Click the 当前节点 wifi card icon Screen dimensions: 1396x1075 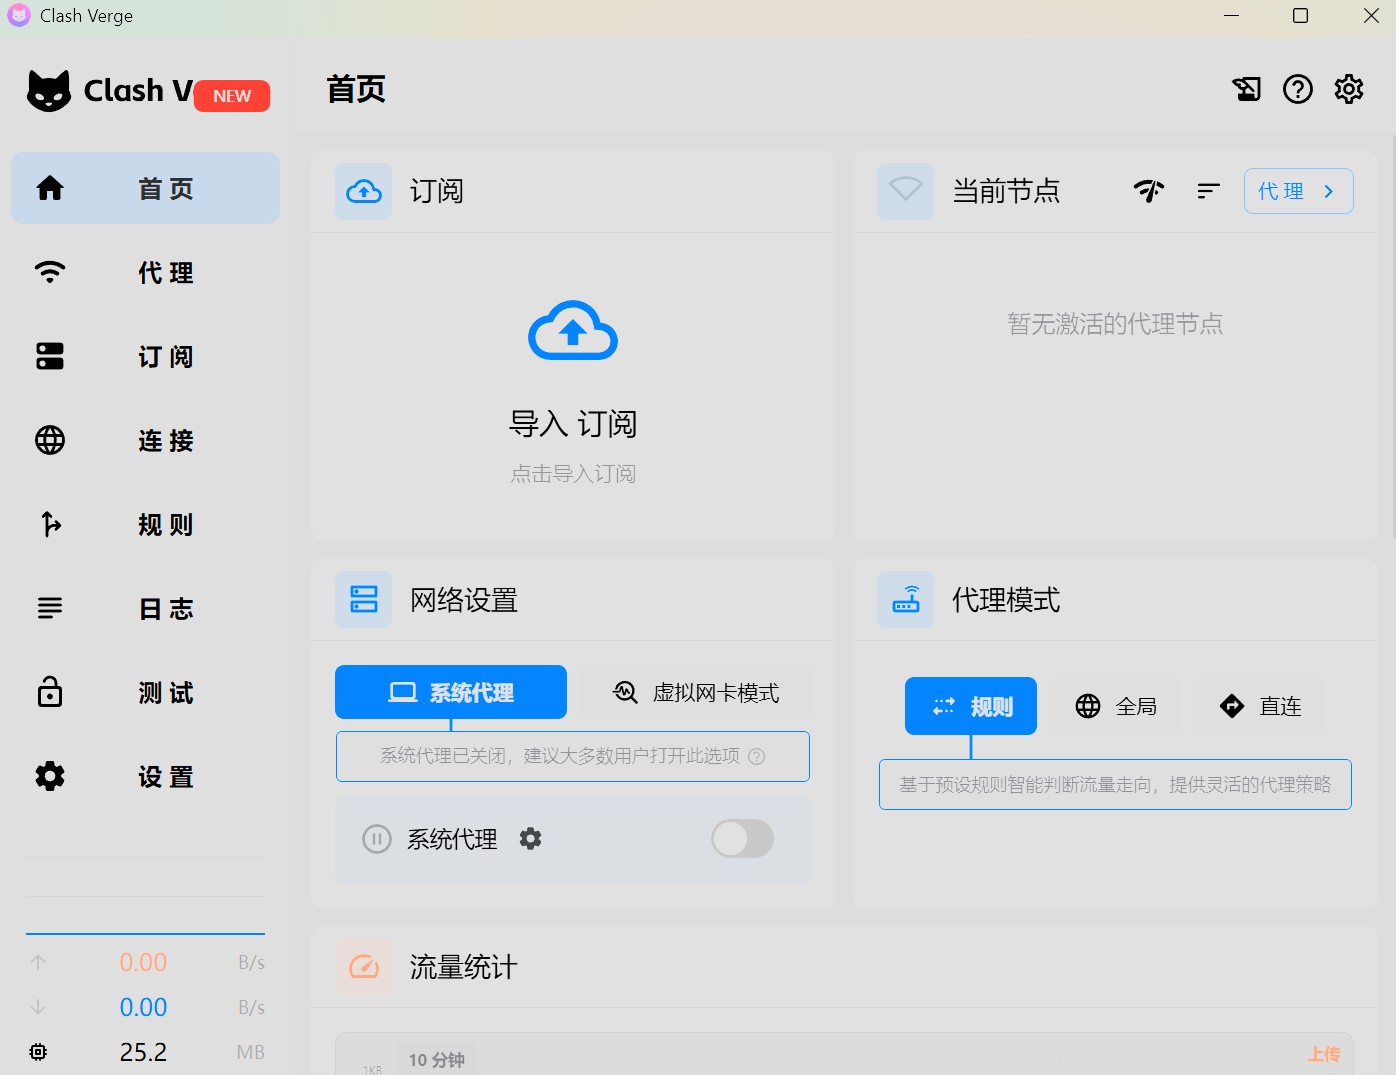(905, 191)
